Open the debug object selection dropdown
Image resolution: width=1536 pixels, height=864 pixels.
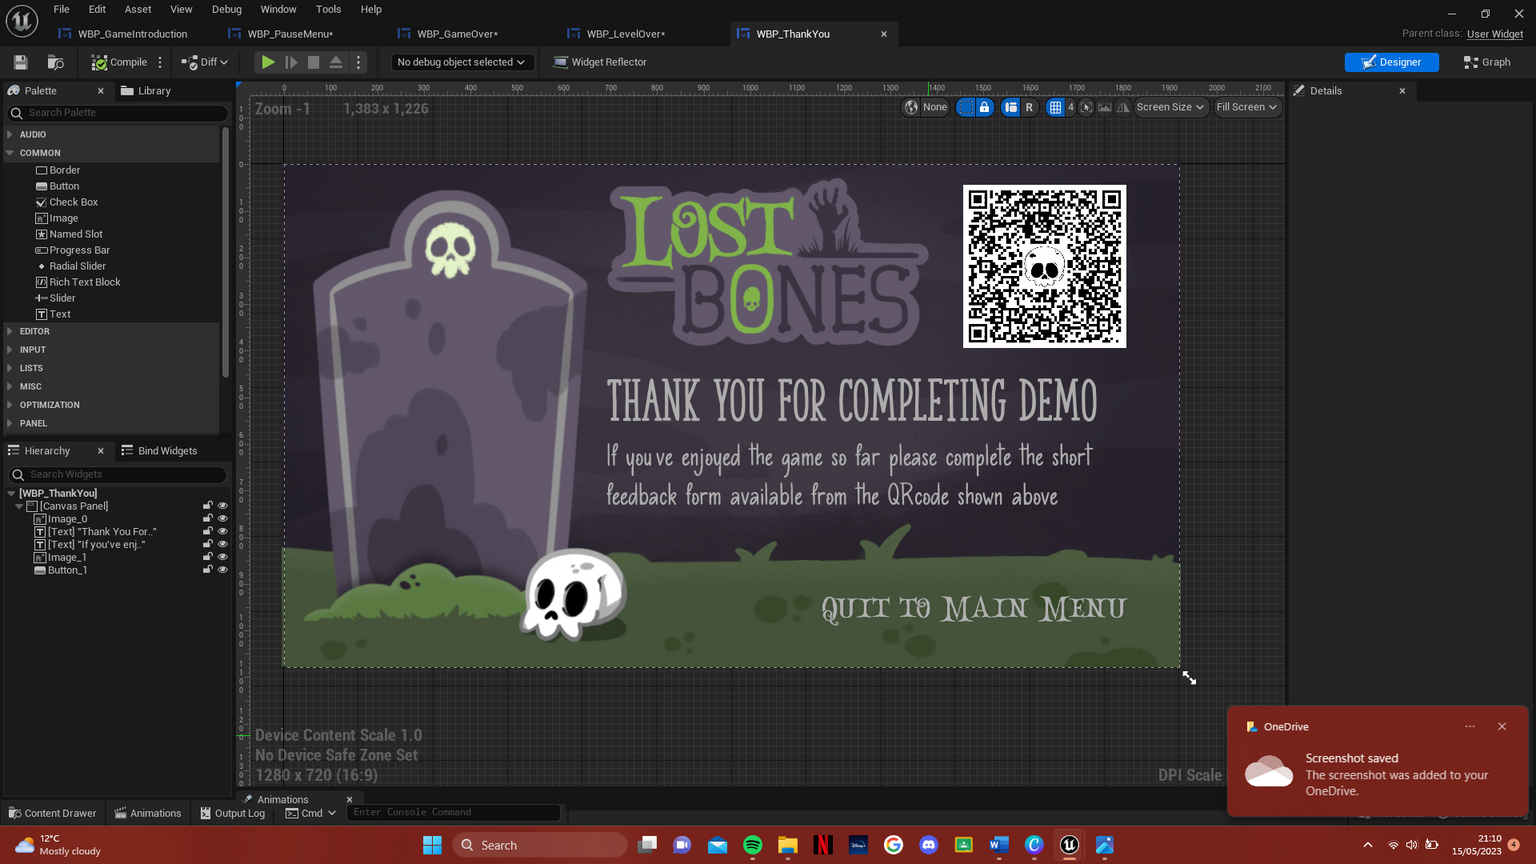(461, 62)
